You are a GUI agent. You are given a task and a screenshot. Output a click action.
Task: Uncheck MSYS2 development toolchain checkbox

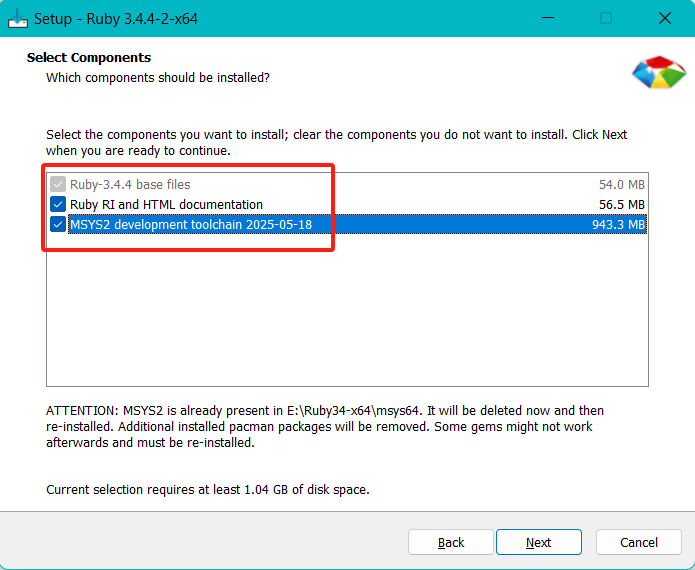58,224
